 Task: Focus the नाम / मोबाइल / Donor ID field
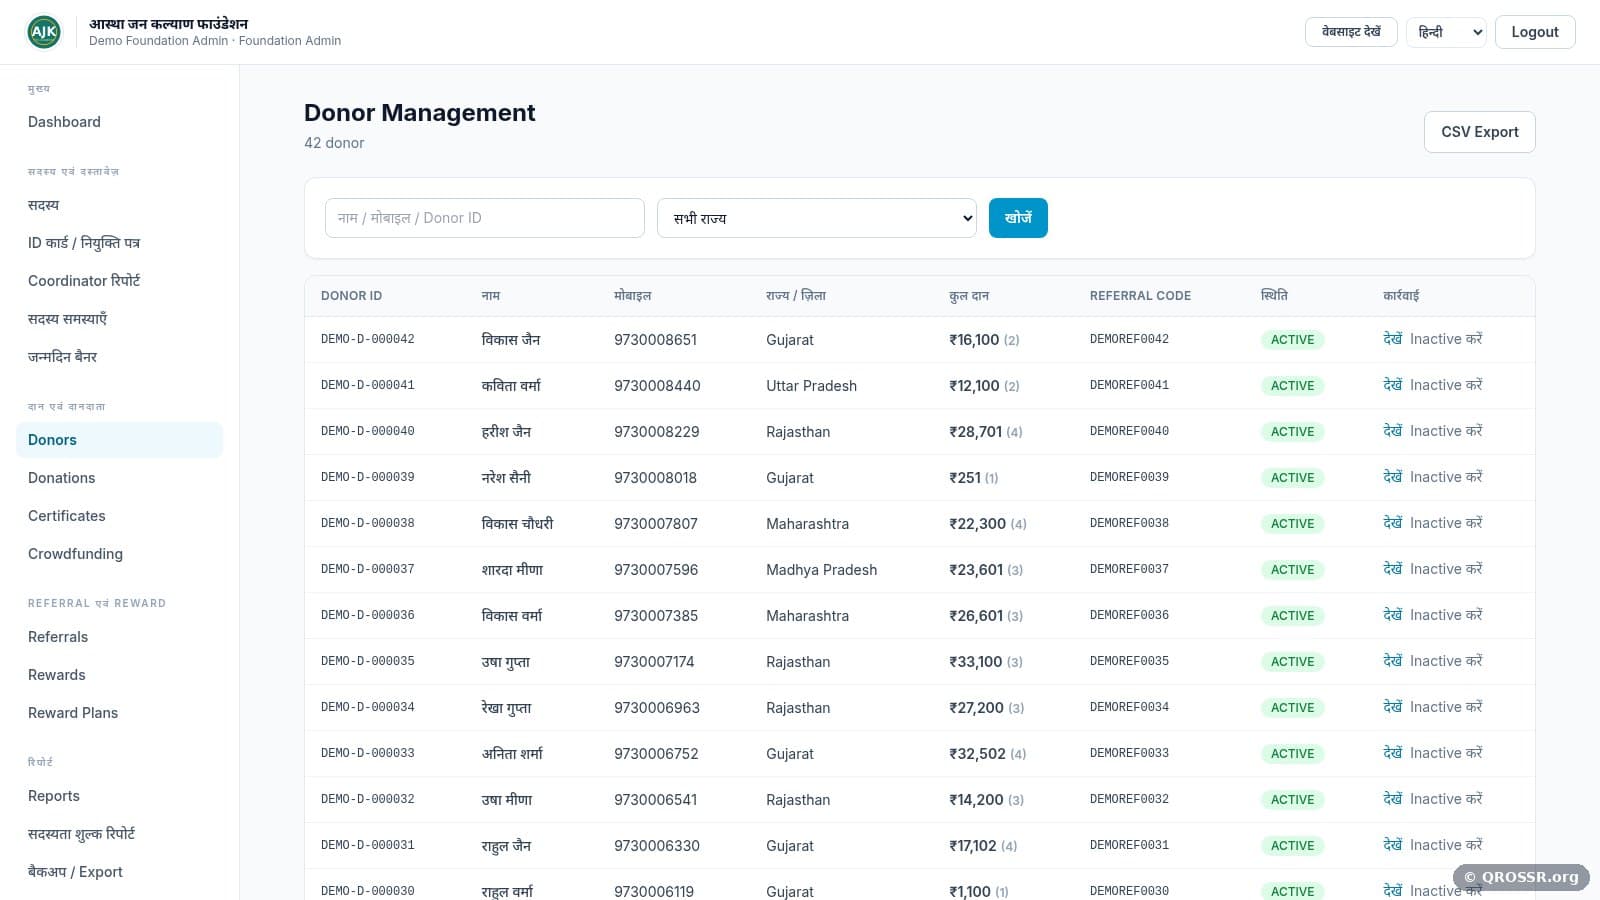tap(485, 218)
